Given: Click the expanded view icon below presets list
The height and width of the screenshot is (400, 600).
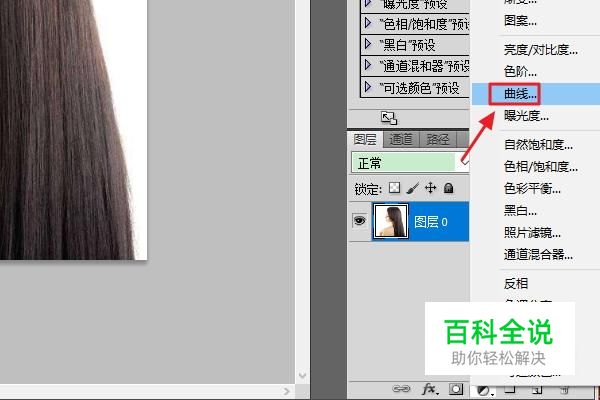Looking at the screenshot, I should tap(389, 118).
